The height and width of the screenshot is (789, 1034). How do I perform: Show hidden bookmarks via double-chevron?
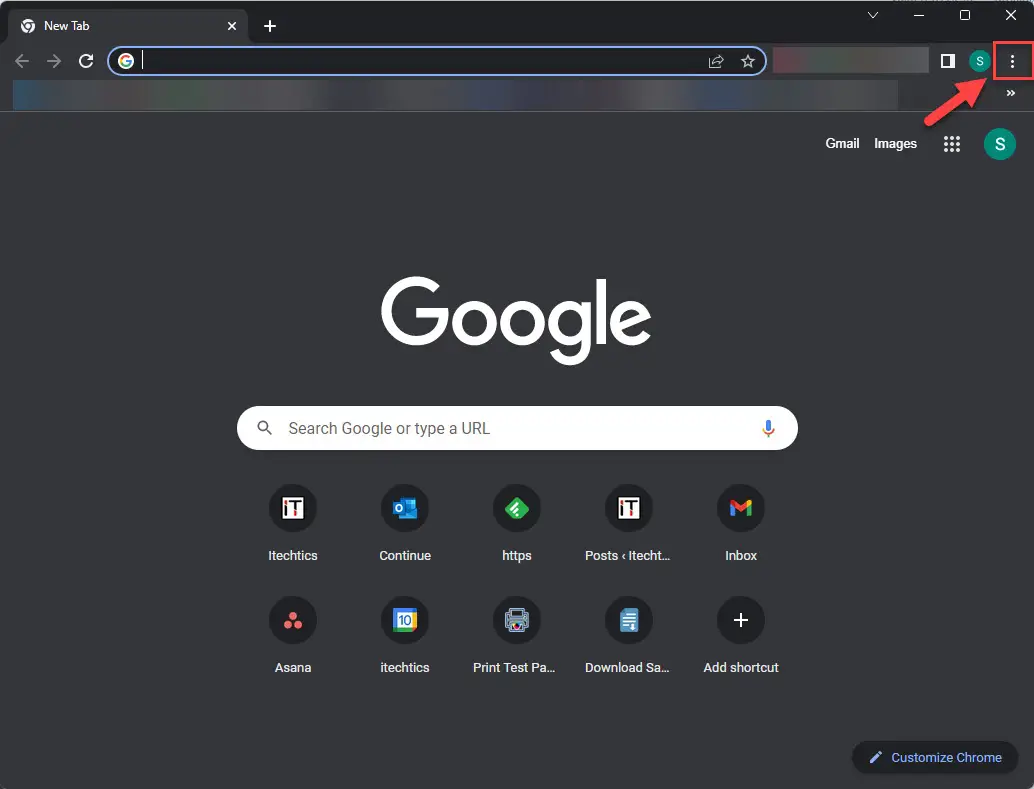click(x=1010, y=93)
